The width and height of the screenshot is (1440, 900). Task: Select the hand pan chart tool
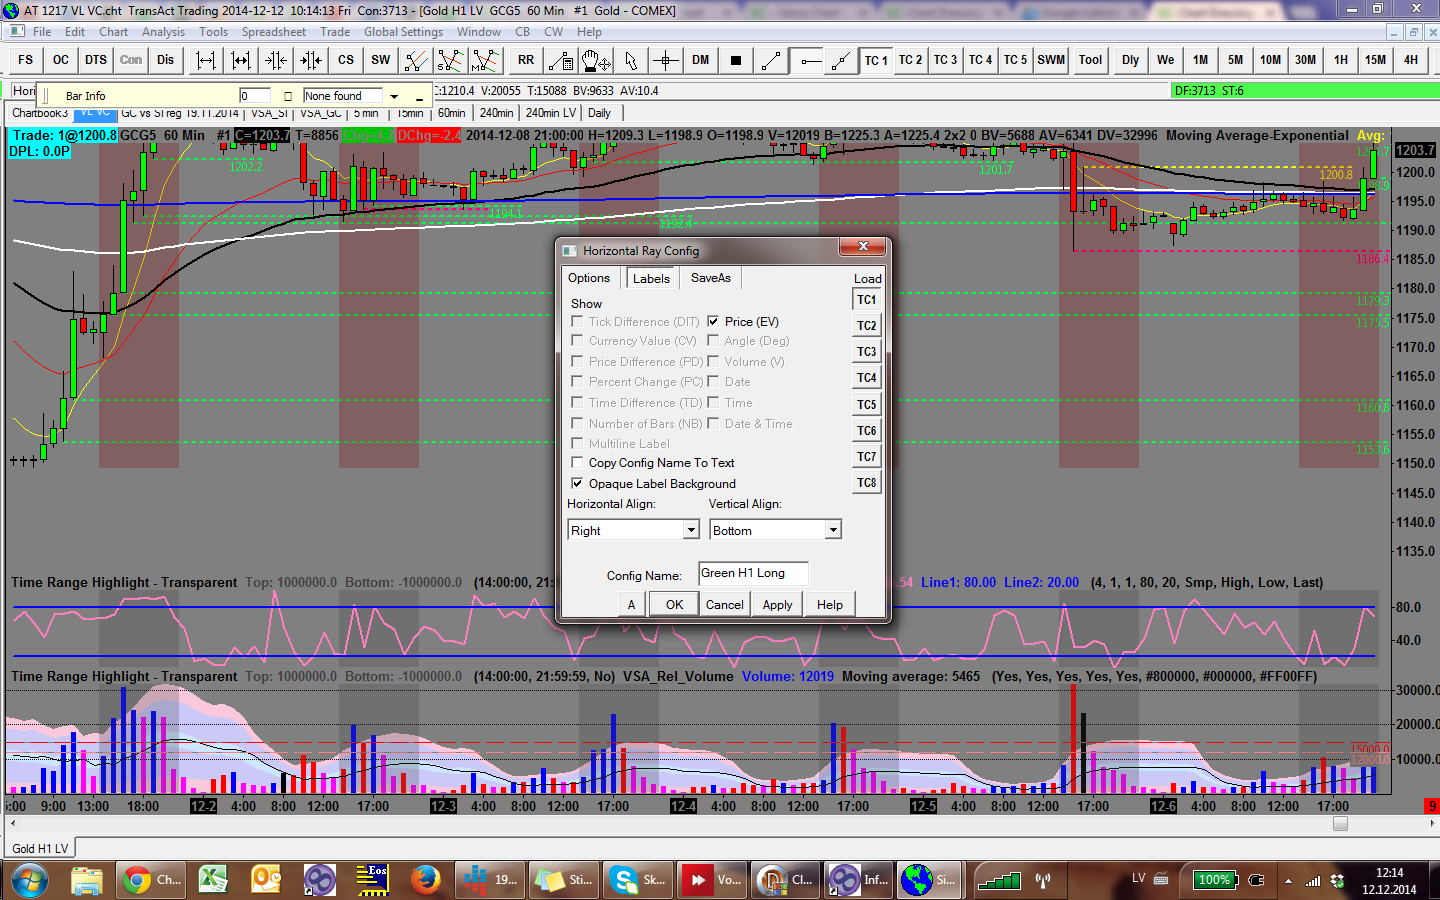596,60
